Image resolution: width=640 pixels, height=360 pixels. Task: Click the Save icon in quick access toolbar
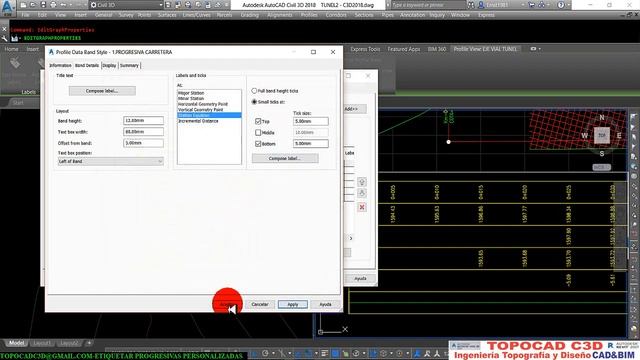coord(43,5)
